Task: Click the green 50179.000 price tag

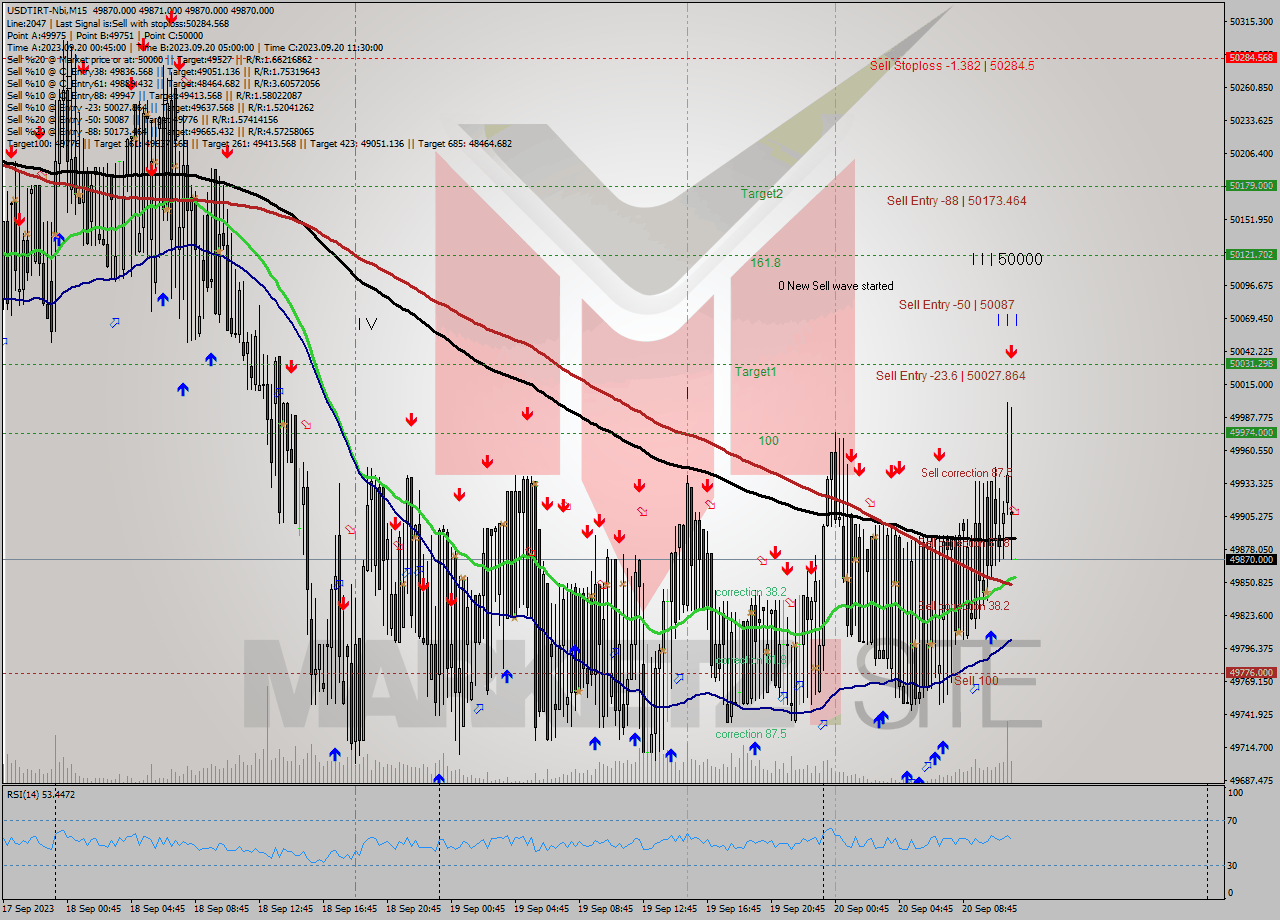Action: tap(1251, 185)
